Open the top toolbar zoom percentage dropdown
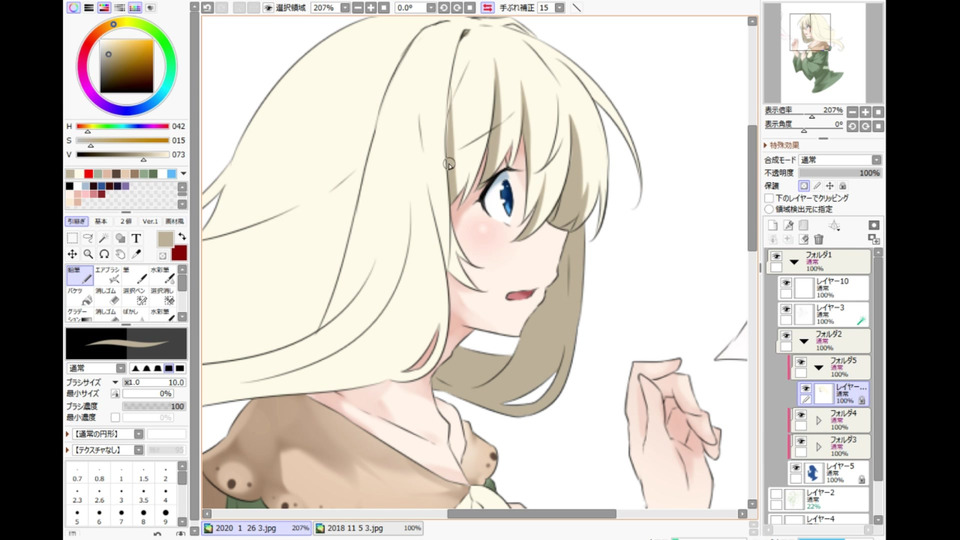This screenshot has width=960, height=540. 345,8
